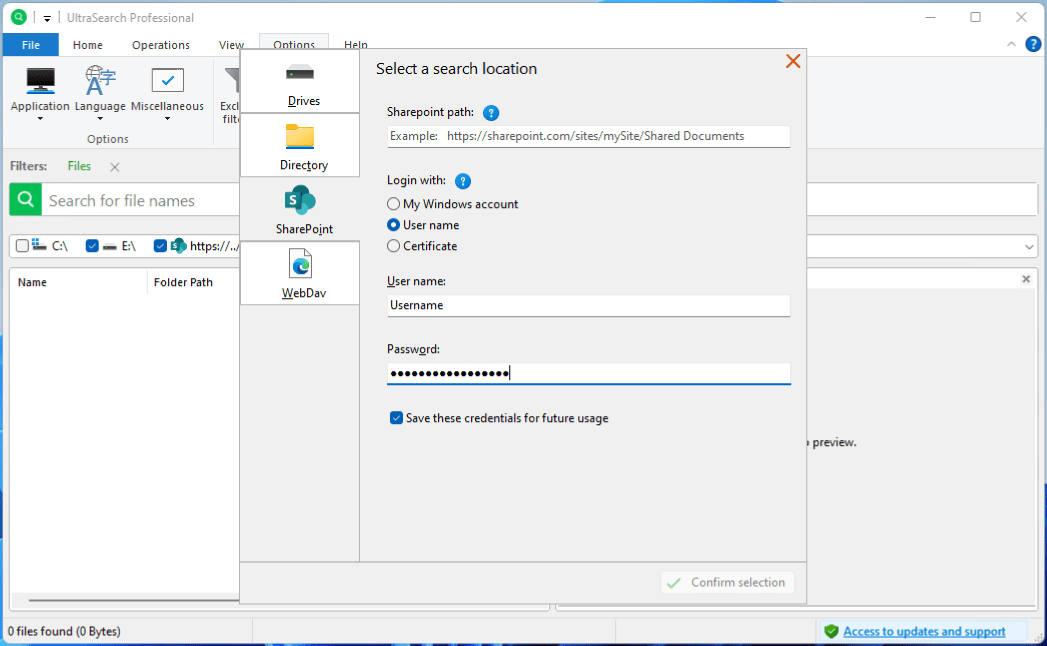Click the Search for file names box
The width and height of the screenshot is (1047, 646).
coord(140,200)
